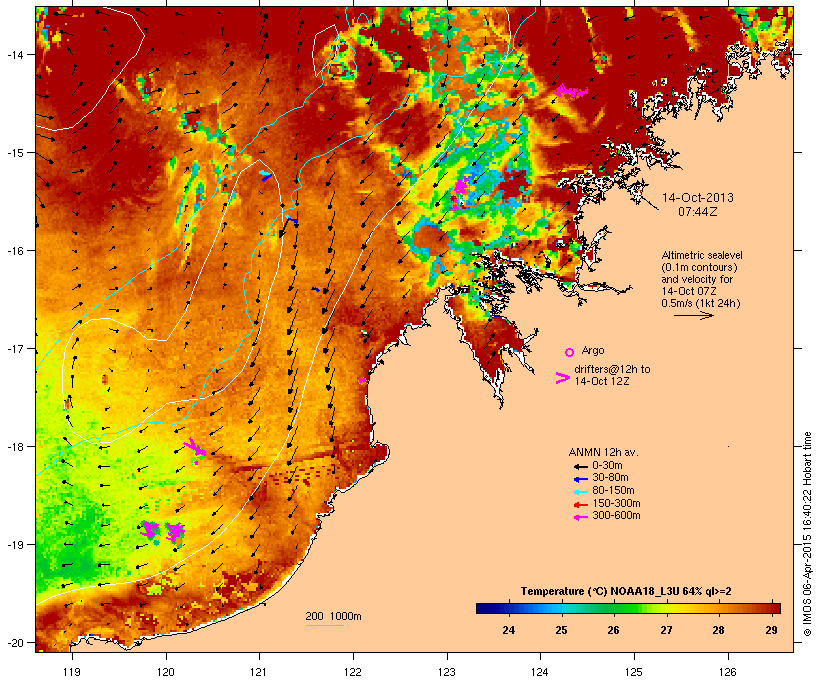820x680 pixels.
Task: Click the latitude axis label -18
Action: [14, 447]
